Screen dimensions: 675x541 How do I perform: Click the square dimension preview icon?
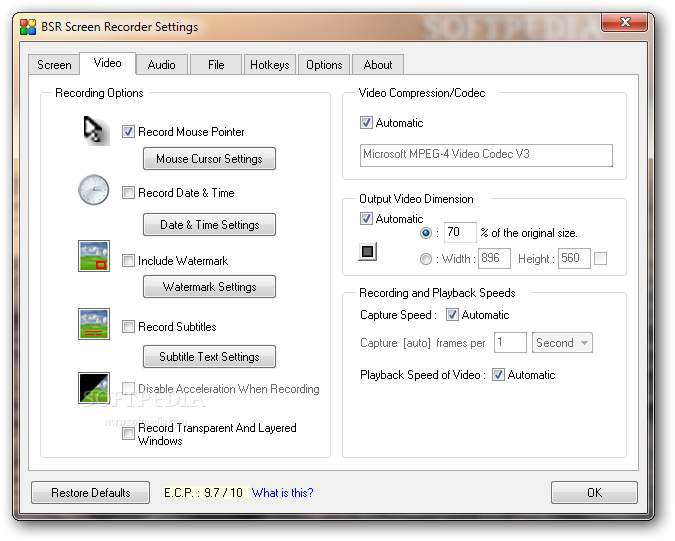click(368, 251)
